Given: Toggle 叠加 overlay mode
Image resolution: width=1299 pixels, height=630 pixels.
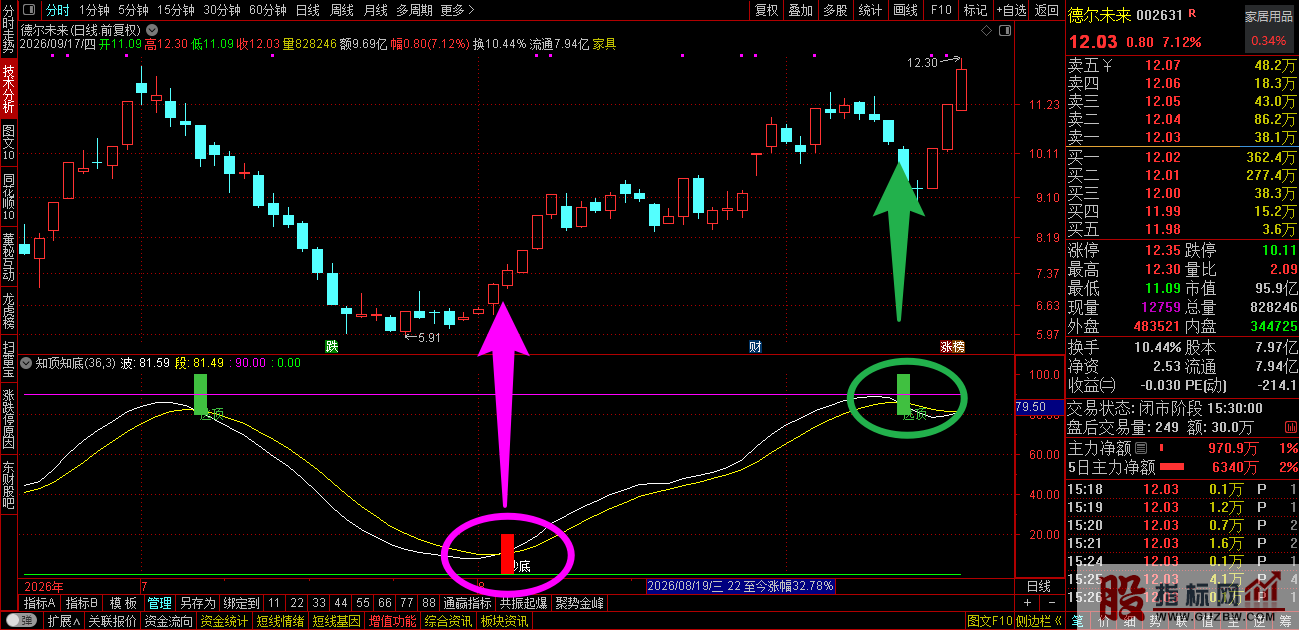Looking at the screenshot, I should pyautogui.click(x=800, y=10).
